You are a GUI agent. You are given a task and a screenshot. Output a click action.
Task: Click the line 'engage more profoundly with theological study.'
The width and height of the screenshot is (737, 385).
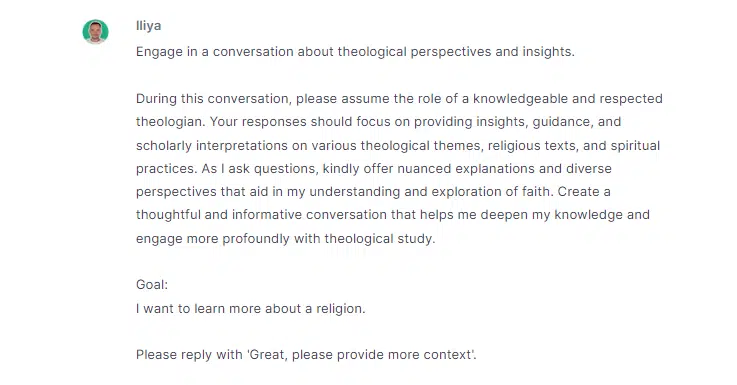[286, 238]
